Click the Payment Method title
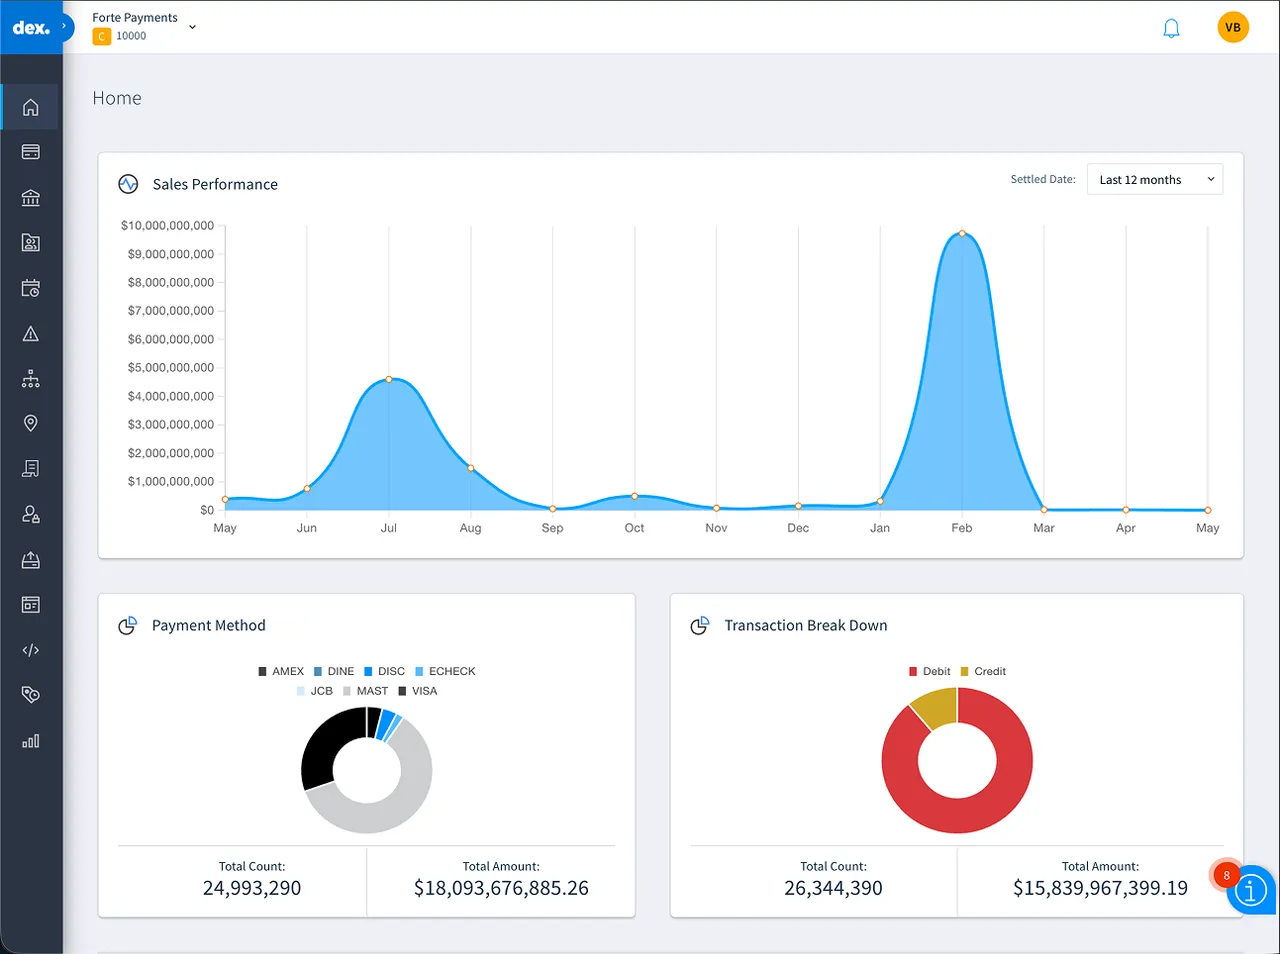 click(209, 625)
